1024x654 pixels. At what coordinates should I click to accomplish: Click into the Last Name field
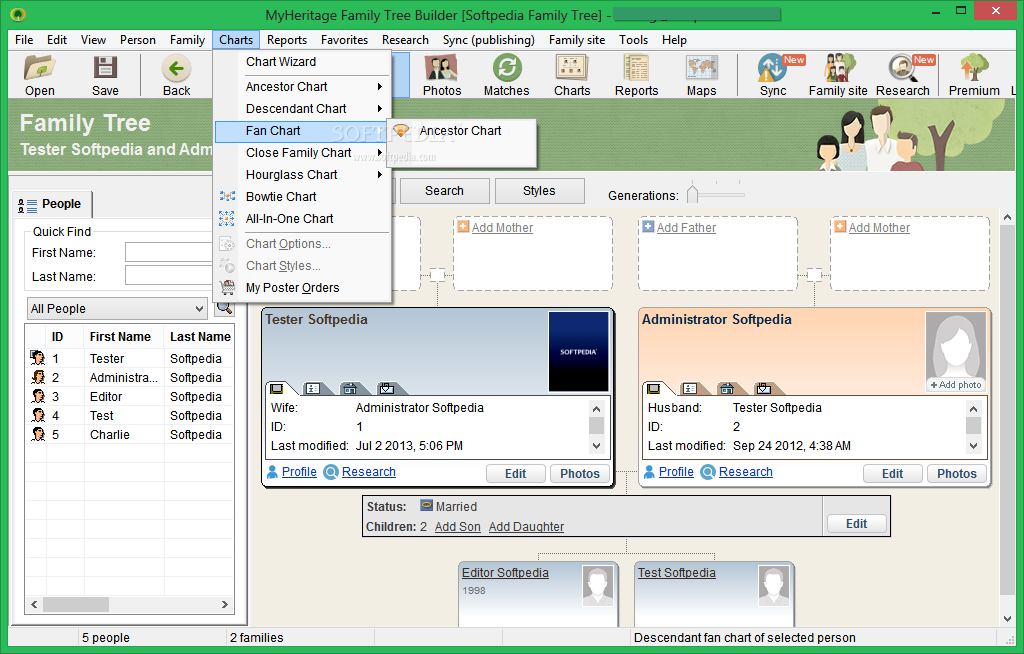[x=168, y=276]
